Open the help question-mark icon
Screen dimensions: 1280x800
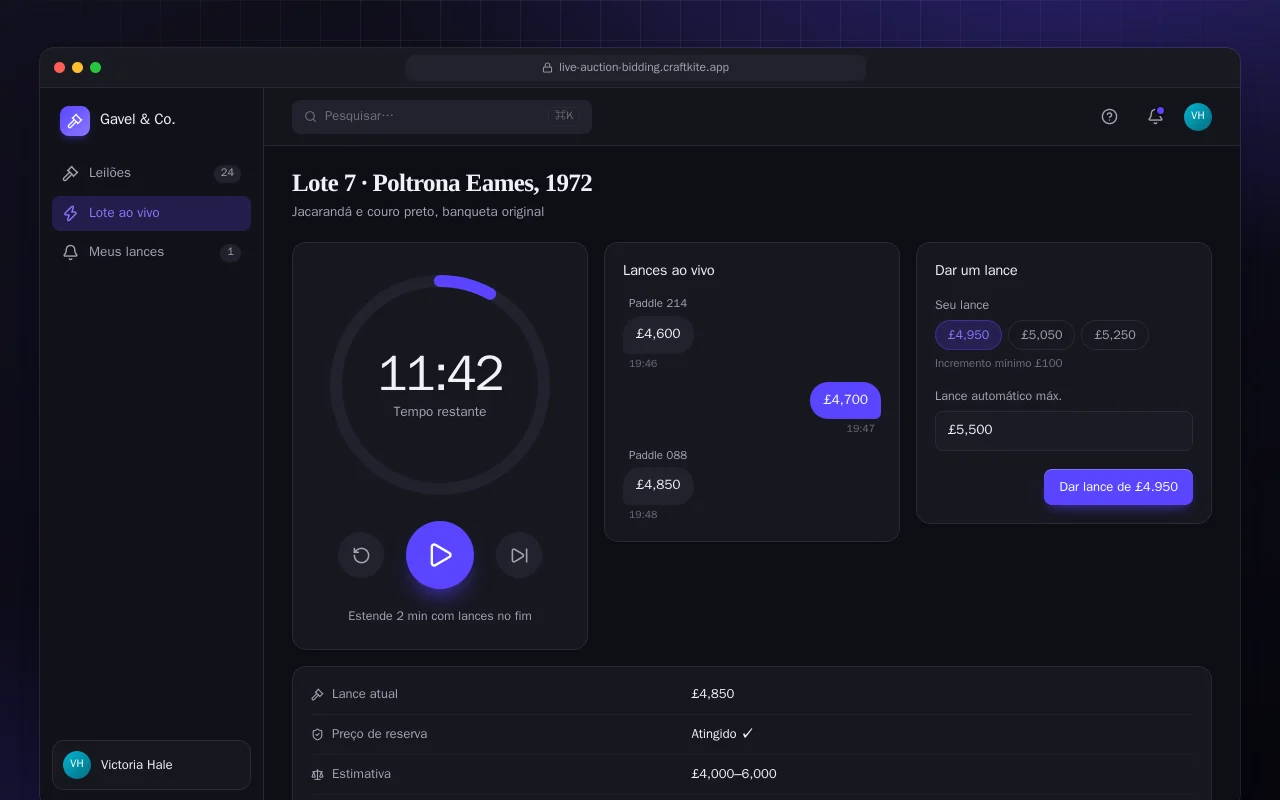tap(1109, 117)
